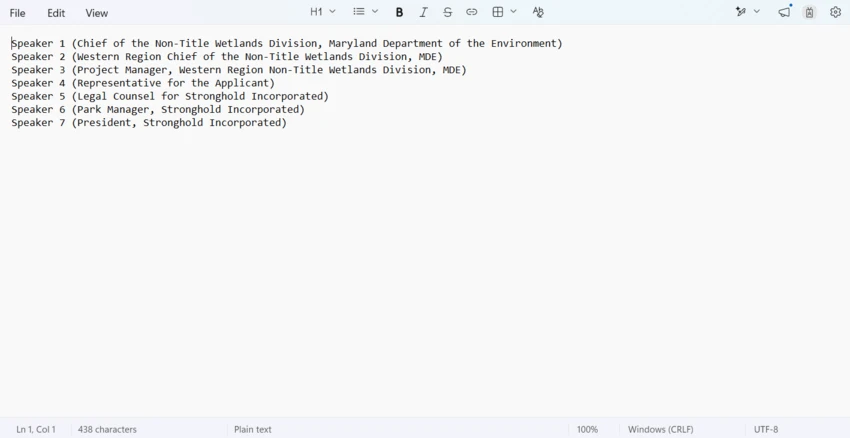Click the Plain text status entry
Screen dimensions: 850x438
253,429
